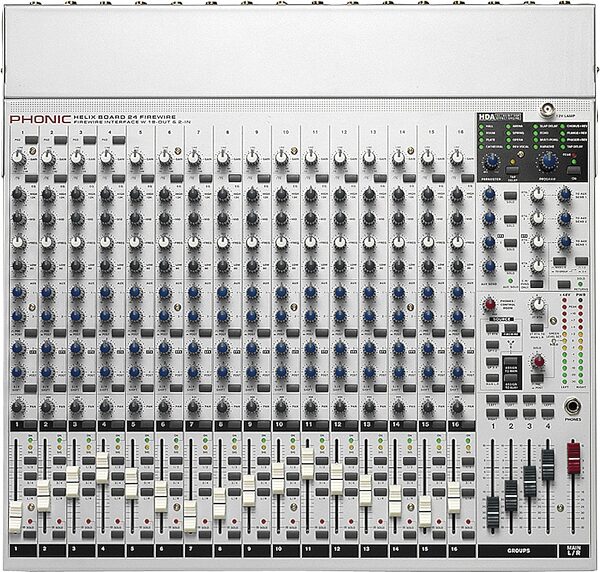The image size is (600, 572).
Task: Click the GROUPS label below group faders
Action: (519, 551)
